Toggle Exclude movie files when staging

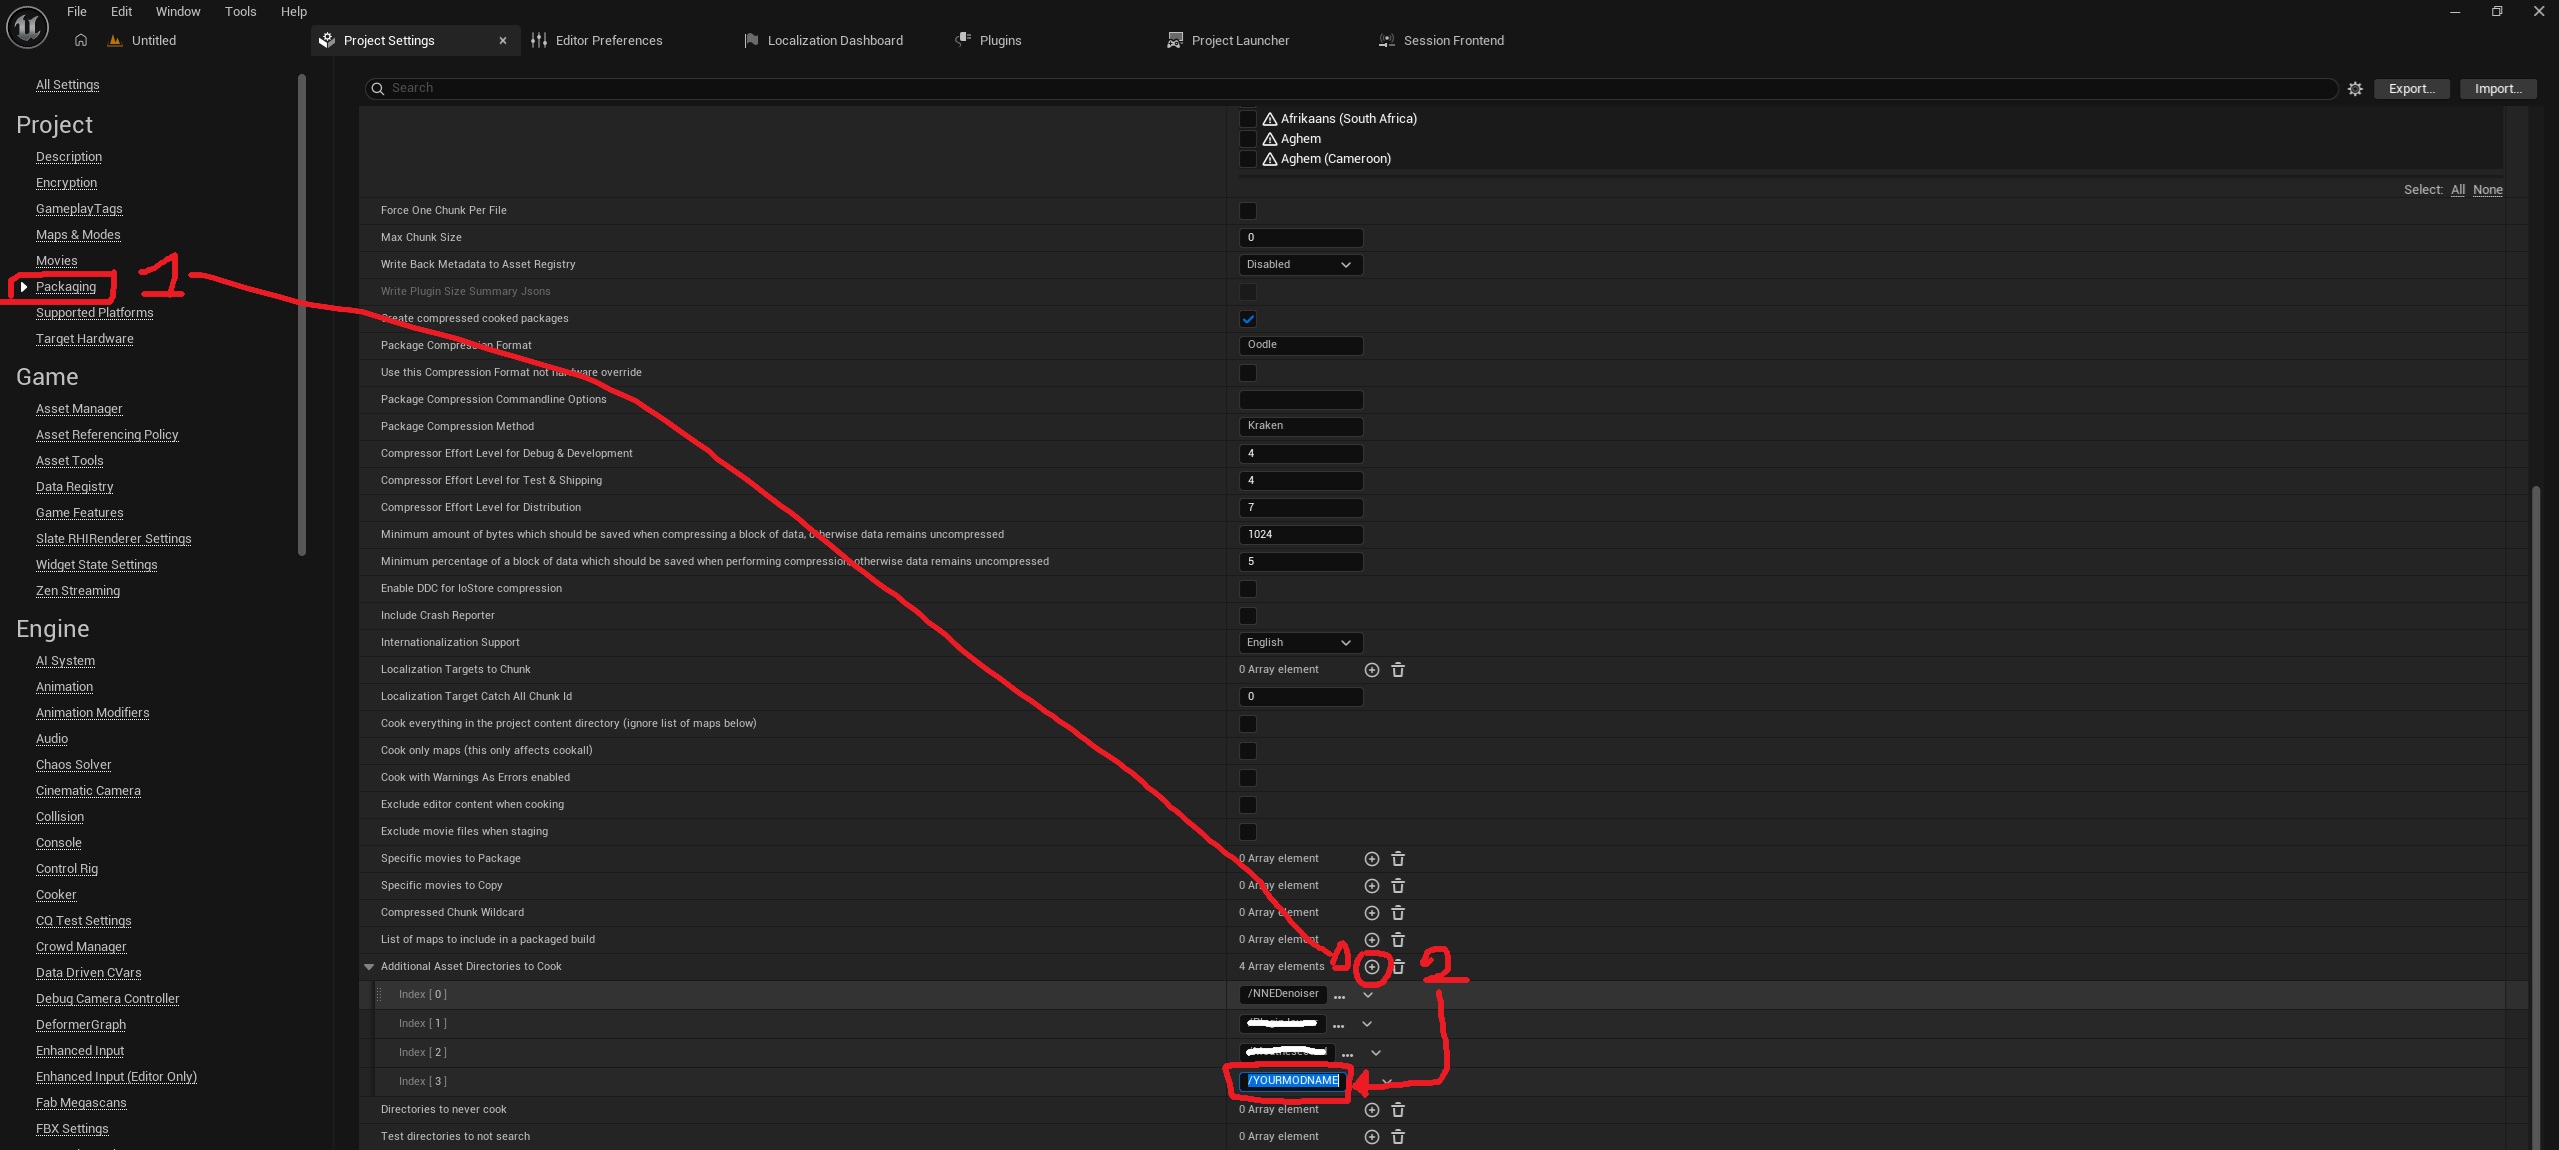(x=1248, y=832)
